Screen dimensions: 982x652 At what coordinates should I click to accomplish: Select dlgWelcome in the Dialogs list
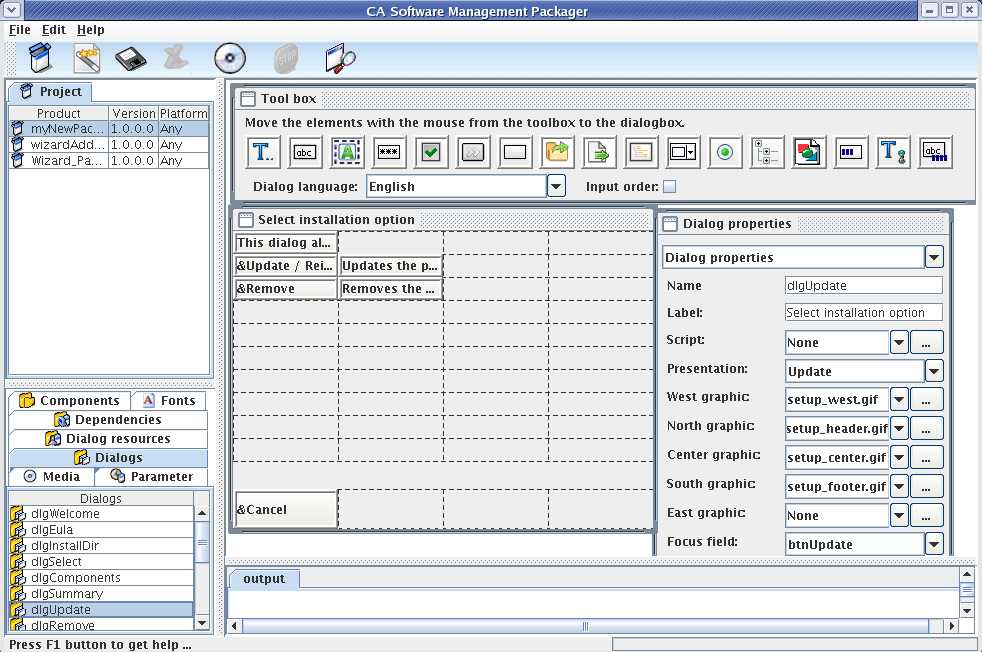65,514
